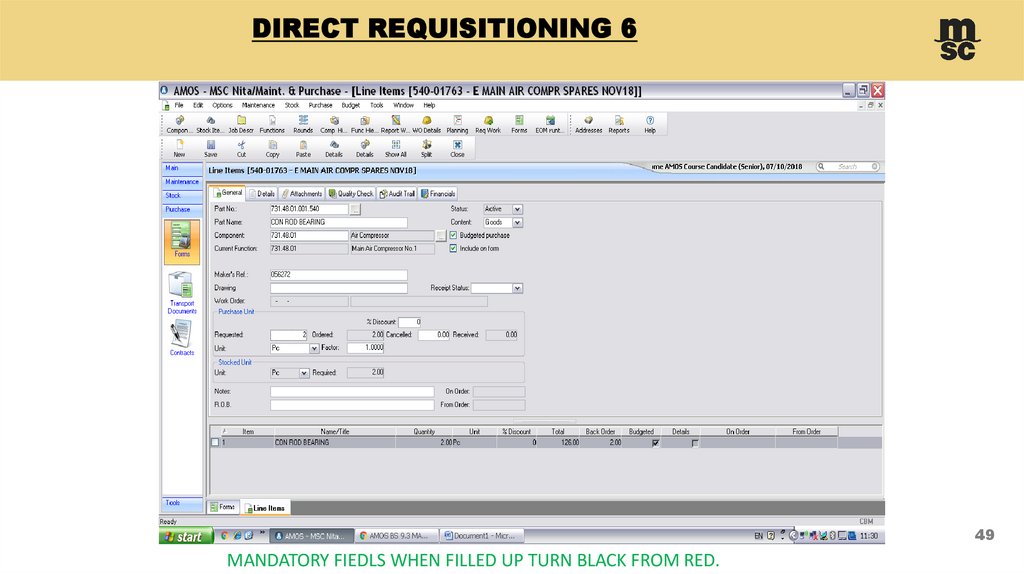
Task: Open Reports toolbar icon
Action: click(619, 124)
